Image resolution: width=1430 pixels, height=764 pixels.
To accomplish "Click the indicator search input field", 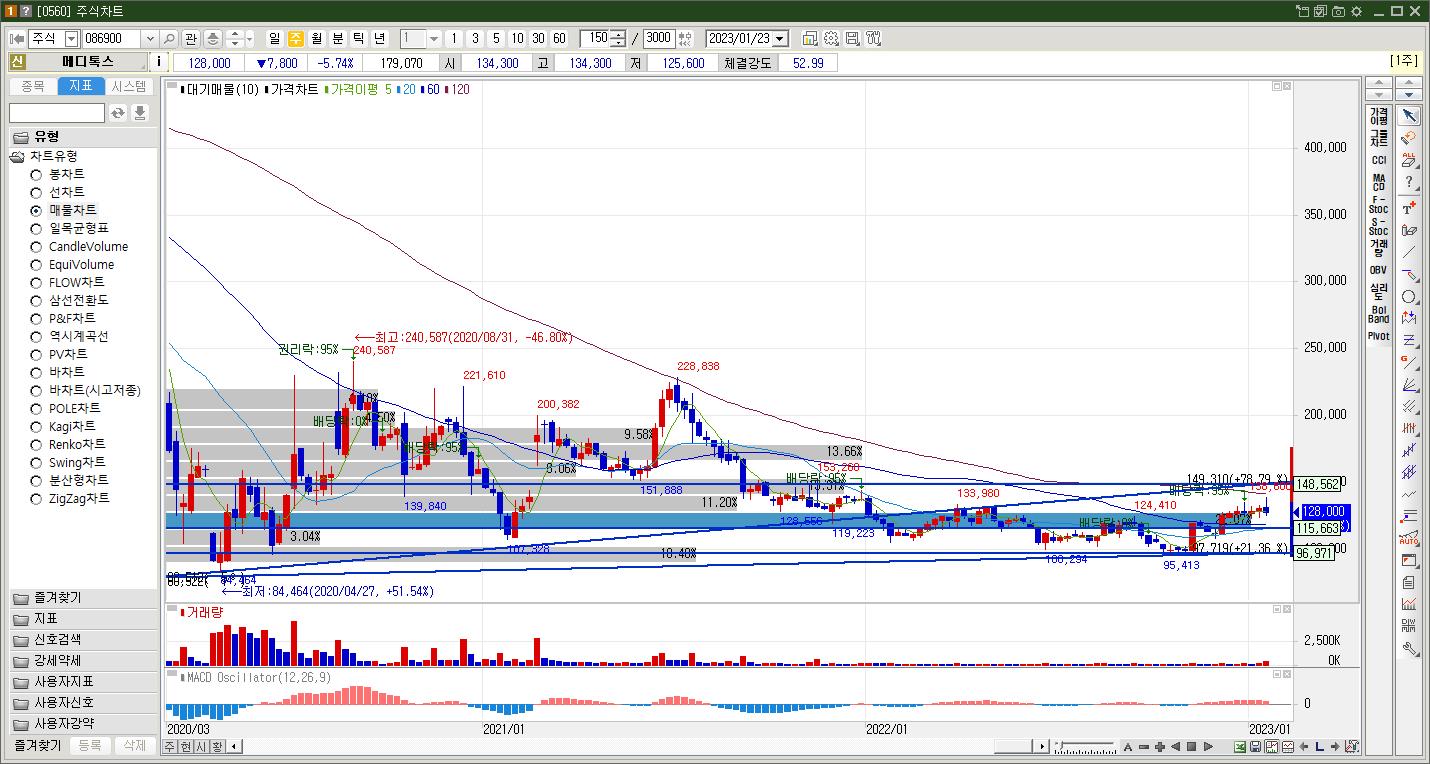I will (57, 113).
